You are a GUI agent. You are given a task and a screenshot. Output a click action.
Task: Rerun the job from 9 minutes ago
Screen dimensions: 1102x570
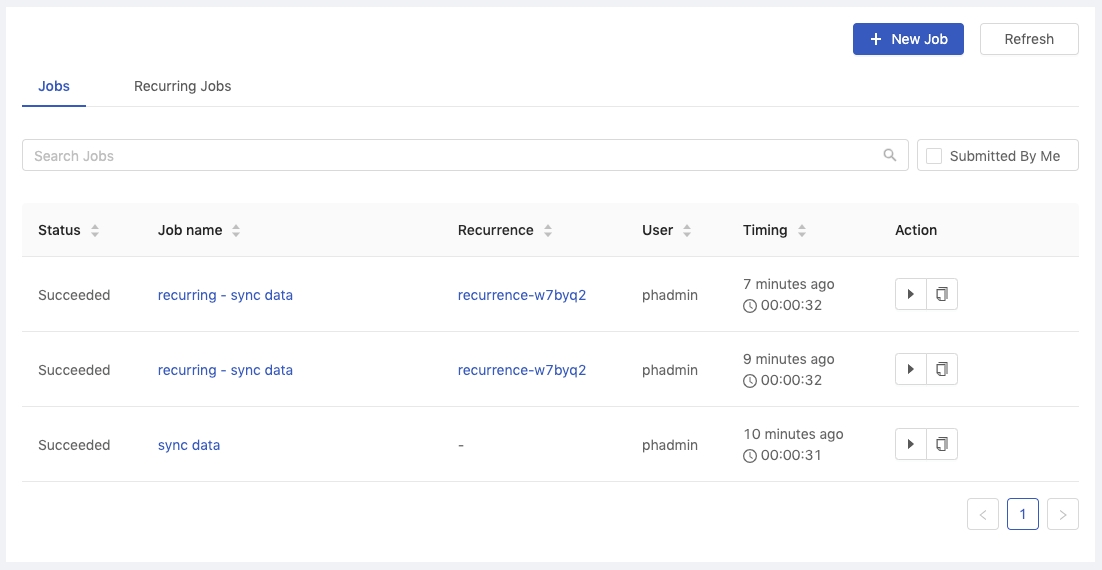click(x=911, y=369)
